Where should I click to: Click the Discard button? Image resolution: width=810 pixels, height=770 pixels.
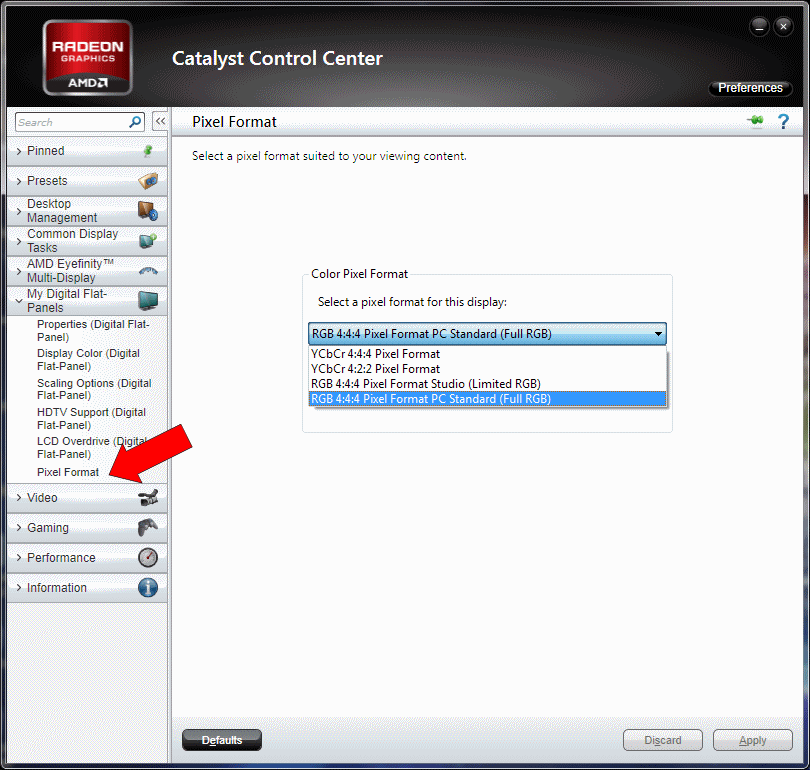(x=663, y=740)
